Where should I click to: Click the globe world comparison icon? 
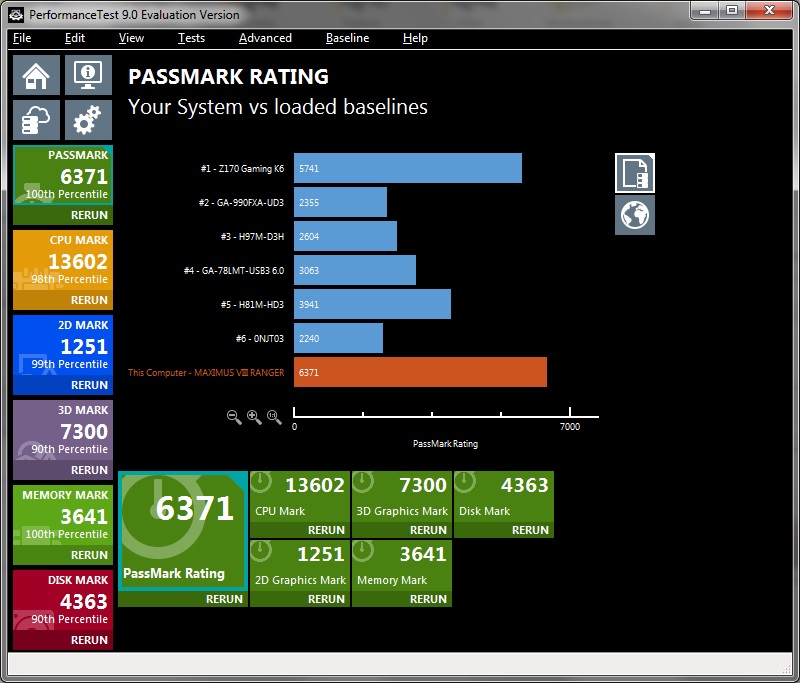(x=635, y=215)
